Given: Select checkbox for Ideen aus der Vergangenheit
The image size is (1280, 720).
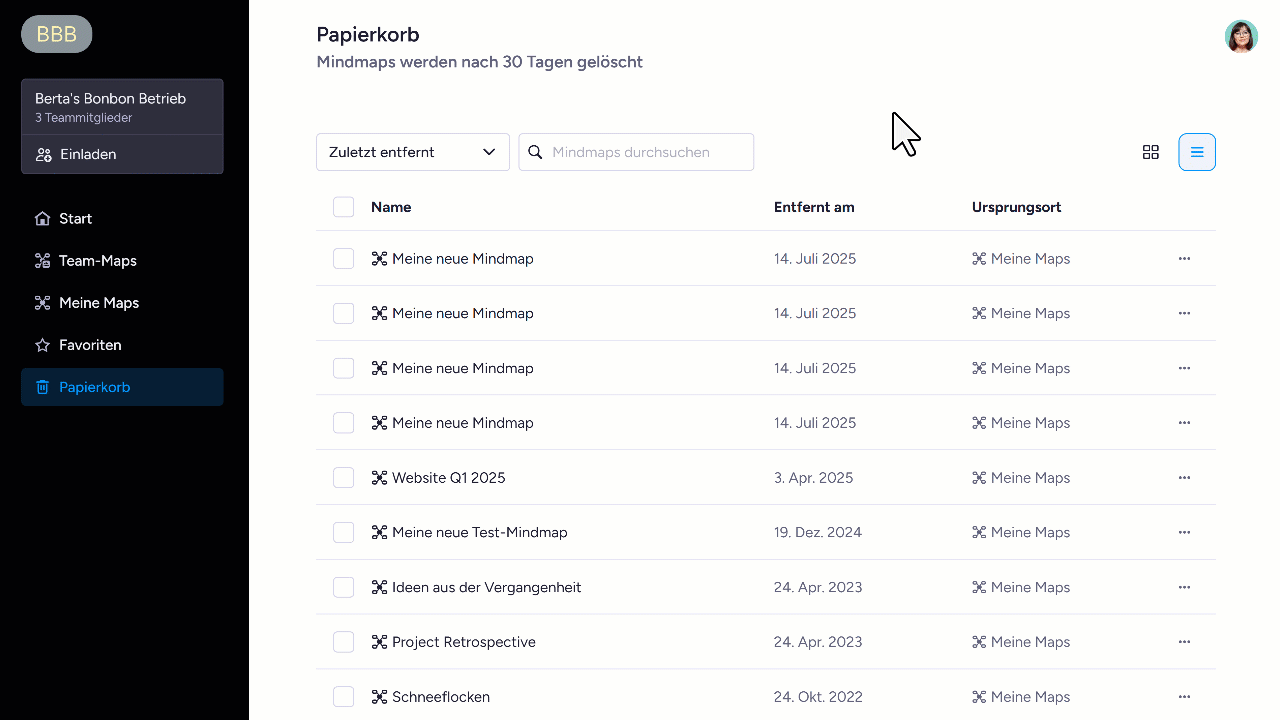Looking at the screenshot, I should pos(343,587).
